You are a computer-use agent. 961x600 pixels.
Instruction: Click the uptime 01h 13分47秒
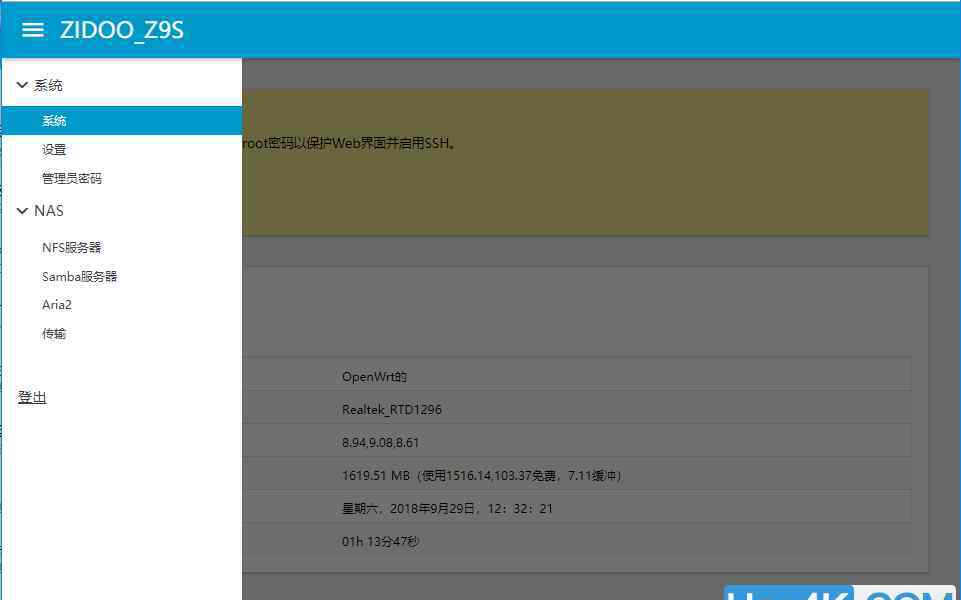tap(381, 542)
